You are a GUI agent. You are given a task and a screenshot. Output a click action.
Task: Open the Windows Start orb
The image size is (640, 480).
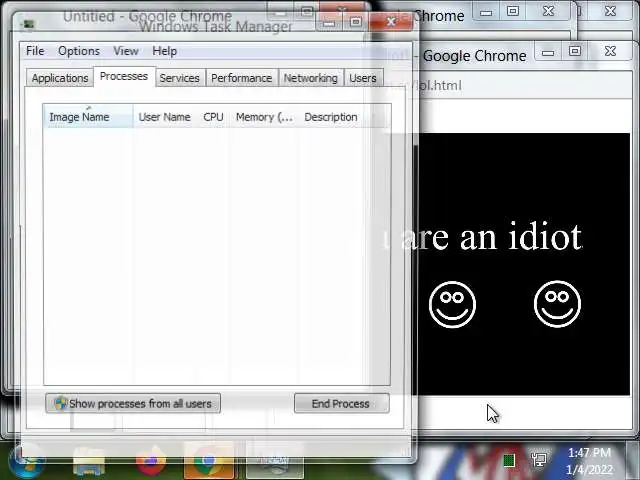tap(26, 461)
